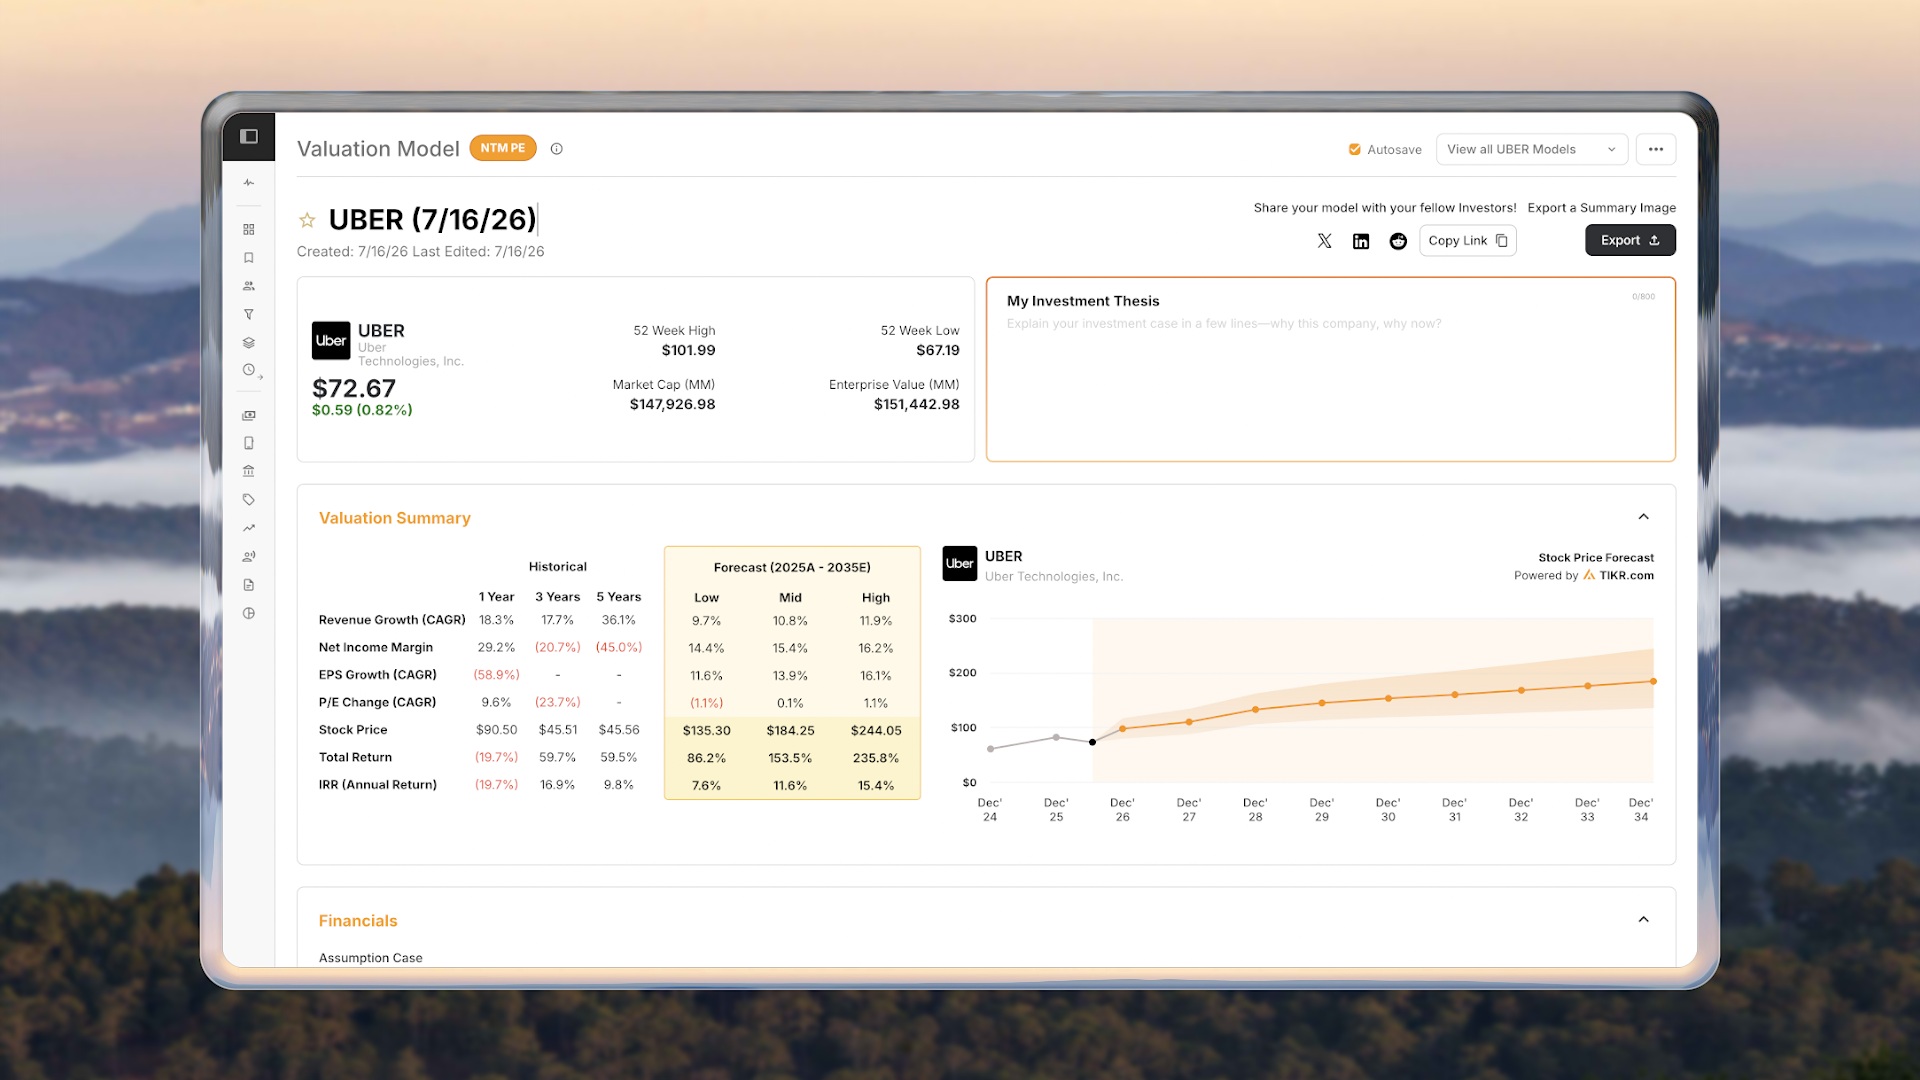1920x1080 pixels.
Task: Open the mobile device icon in sidebar
Action: (x=249, y=443)
